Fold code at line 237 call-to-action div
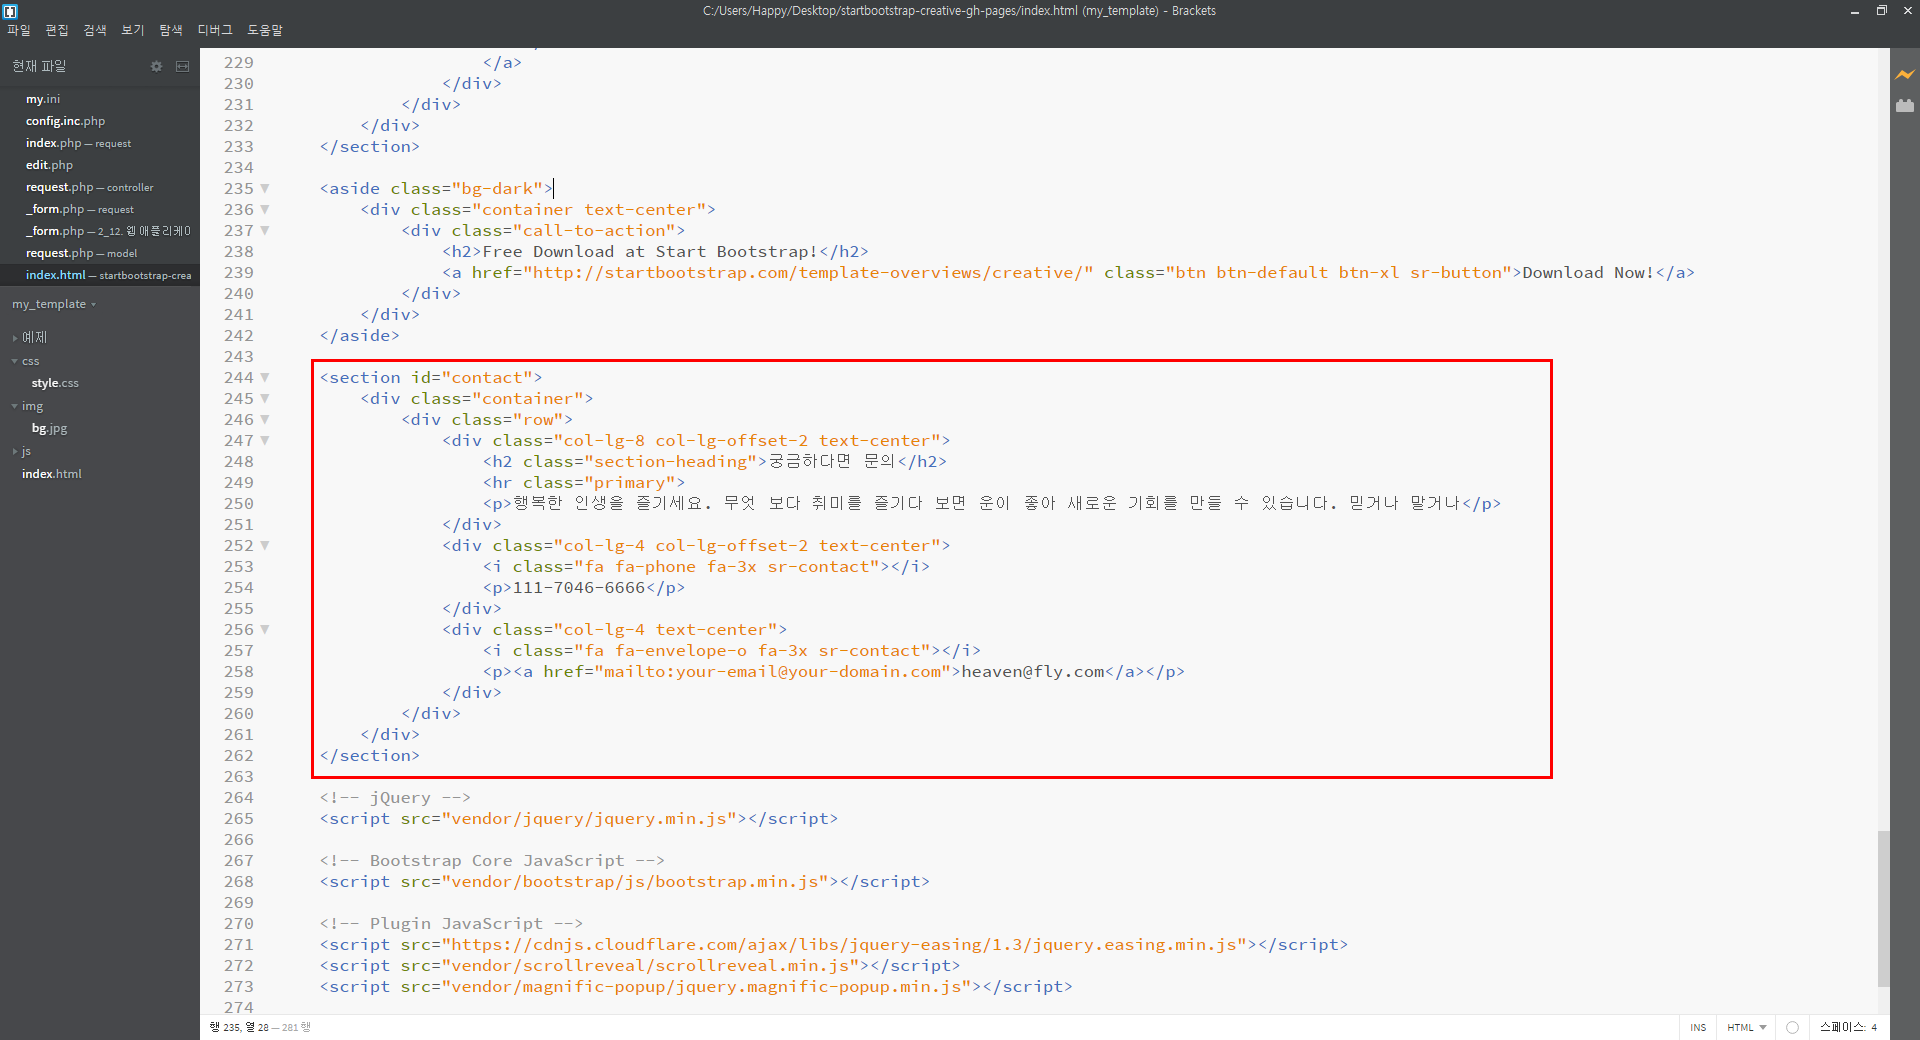Screen dimensions: 1920x1040 [x=265, y=230]
